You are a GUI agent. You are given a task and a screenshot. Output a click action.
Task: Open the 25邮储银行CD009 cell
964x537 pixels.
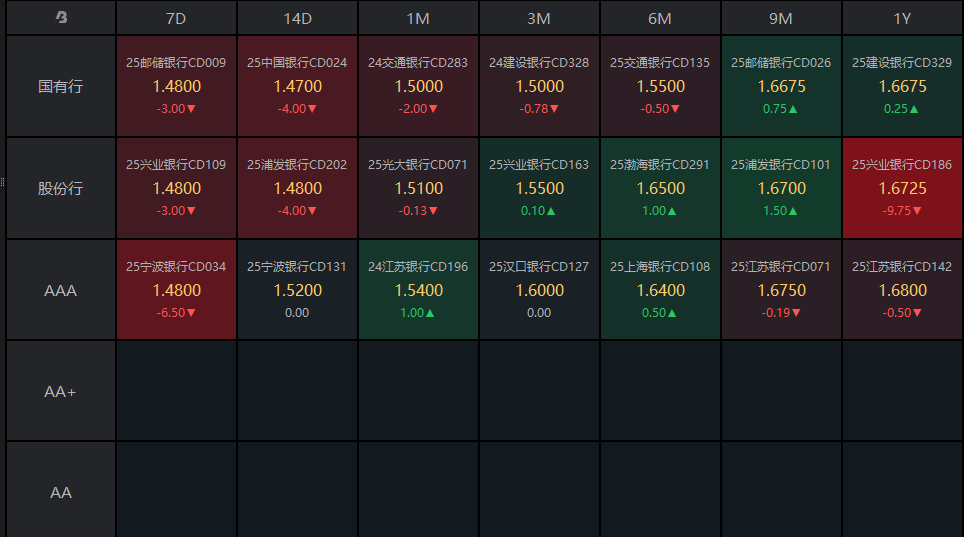[176, 86]
